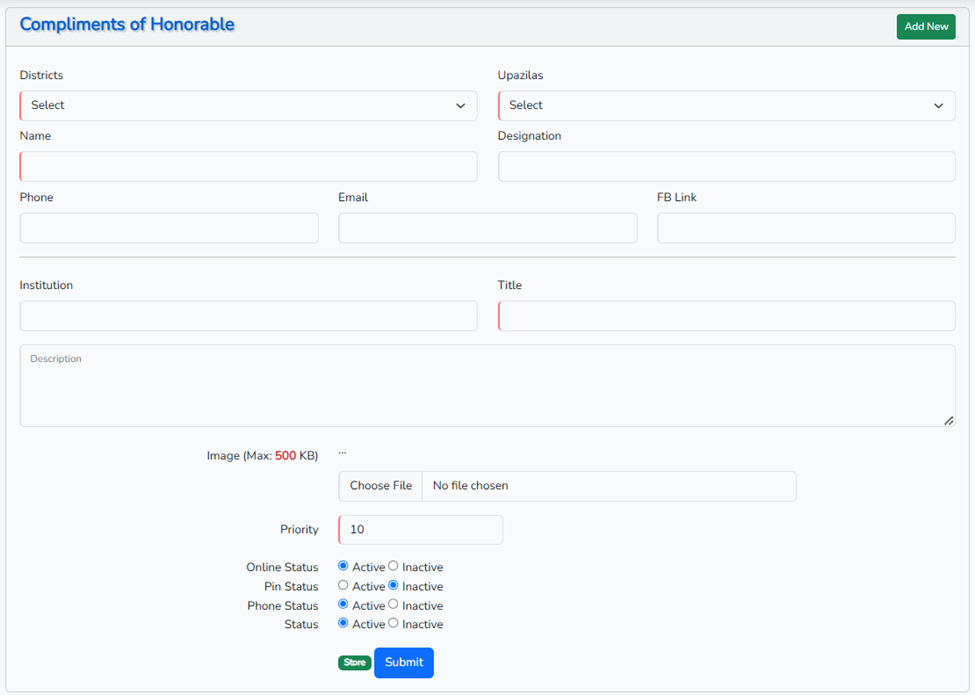Set Phone Status to Inactive
Viewport: 975px width, 695px height.
click(393, 605)
